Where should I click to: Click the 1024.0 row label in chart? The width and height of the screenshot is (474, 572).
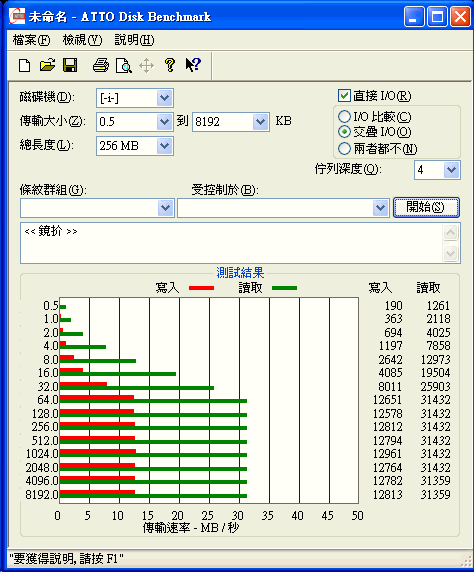tap(42, 454)
